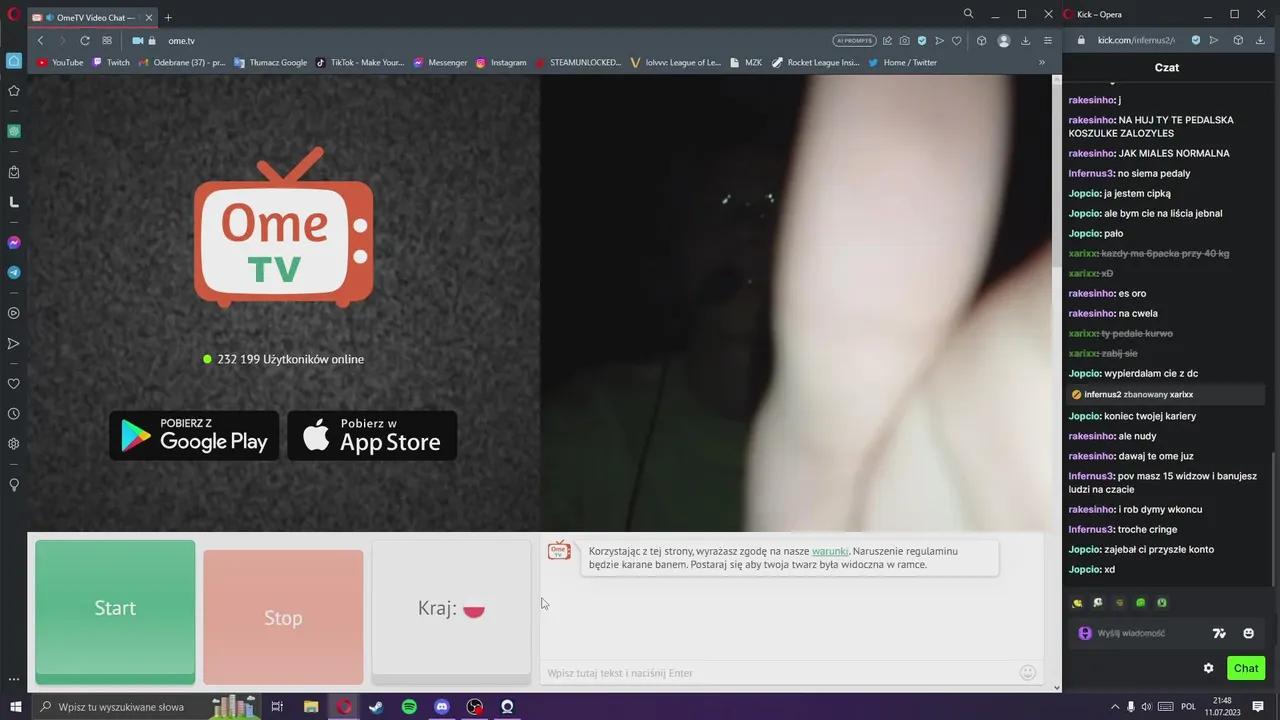Click the red Stop button
The height and width of the screenshot is (720, 1280).
point(283,617)
